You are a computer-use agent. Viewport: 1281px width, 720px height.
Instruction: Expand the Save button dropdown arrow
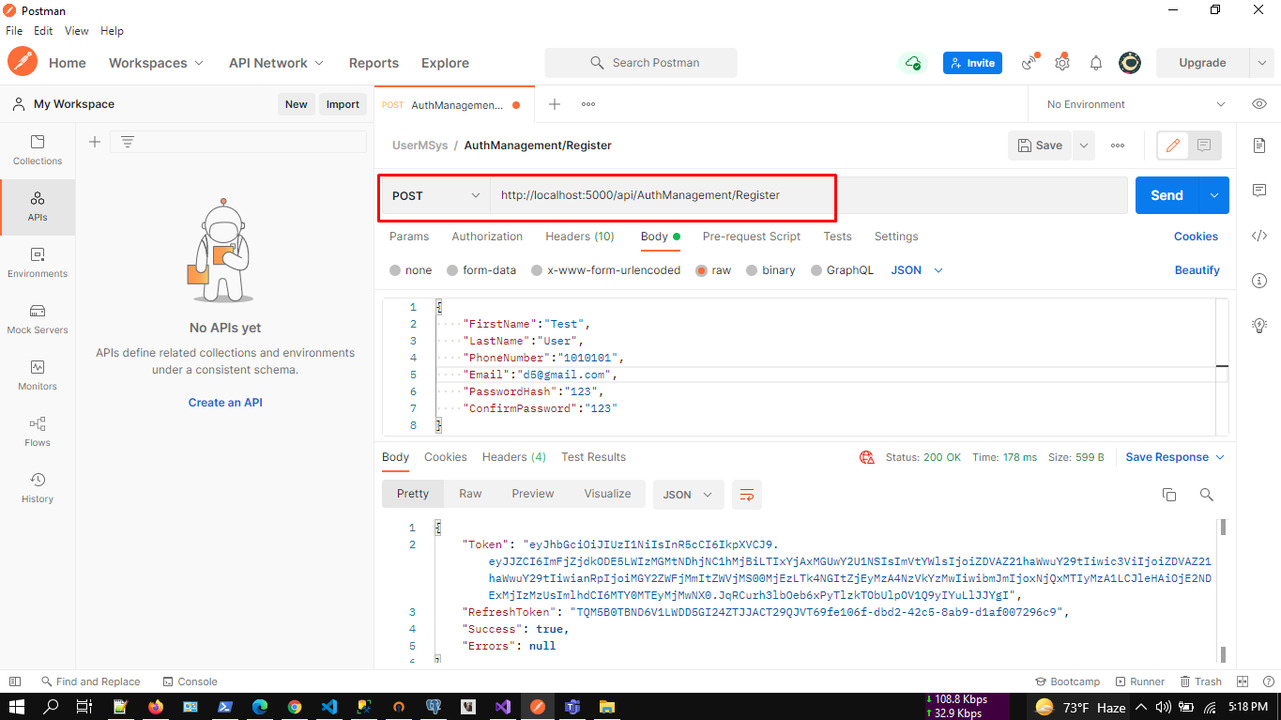click(x=1083, y=145)
